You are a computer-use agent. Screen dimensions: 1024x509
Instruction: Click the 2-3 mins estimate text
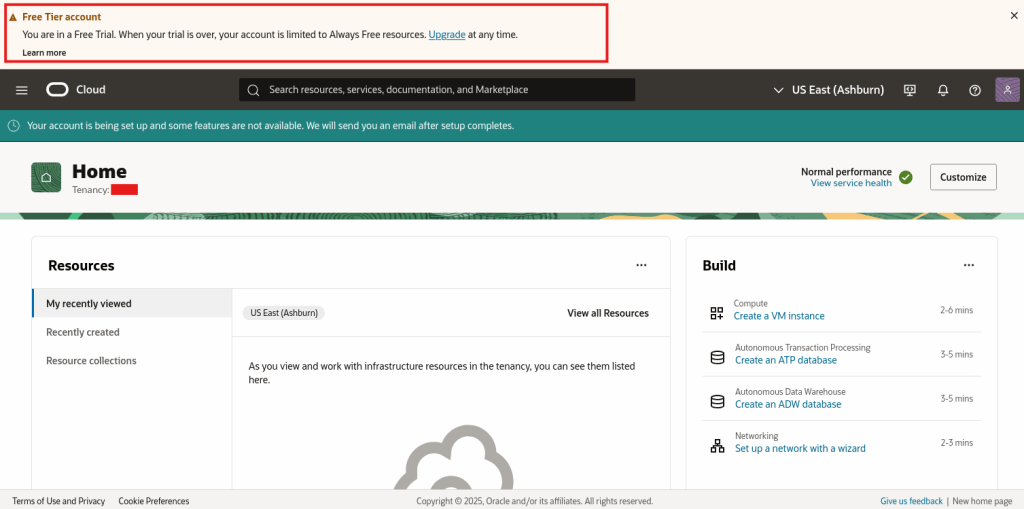click(x=957, y=442)
